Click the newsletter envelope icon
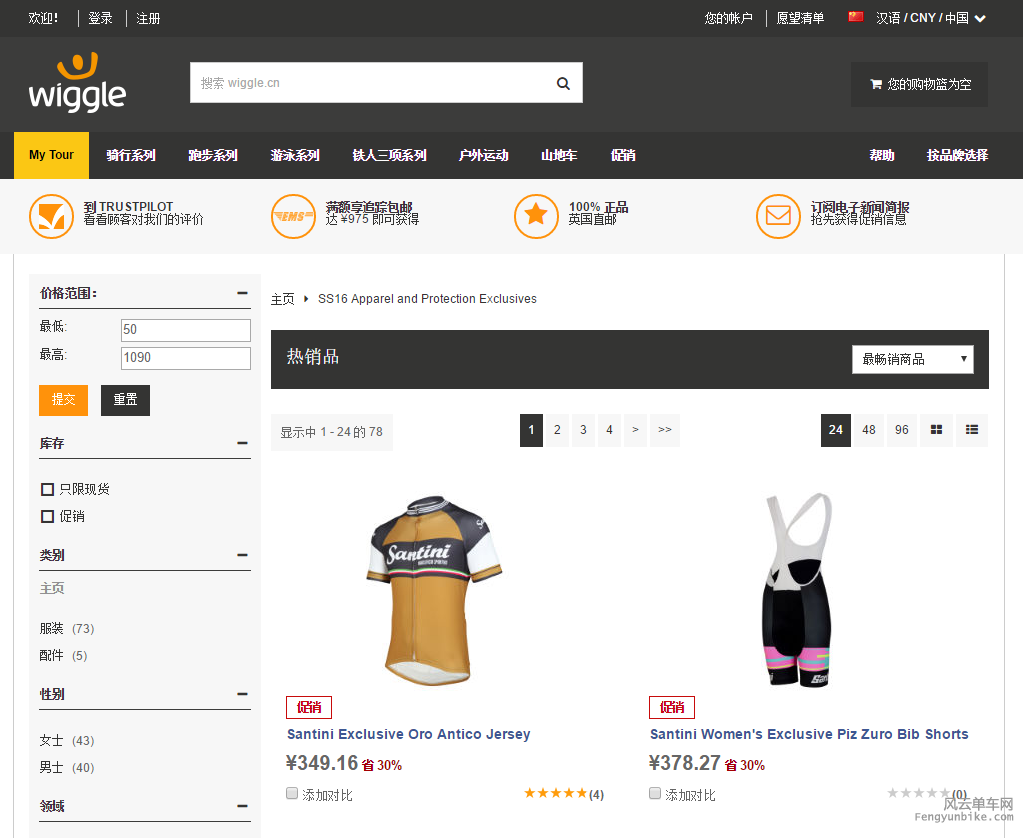 [x=778, y=216]
